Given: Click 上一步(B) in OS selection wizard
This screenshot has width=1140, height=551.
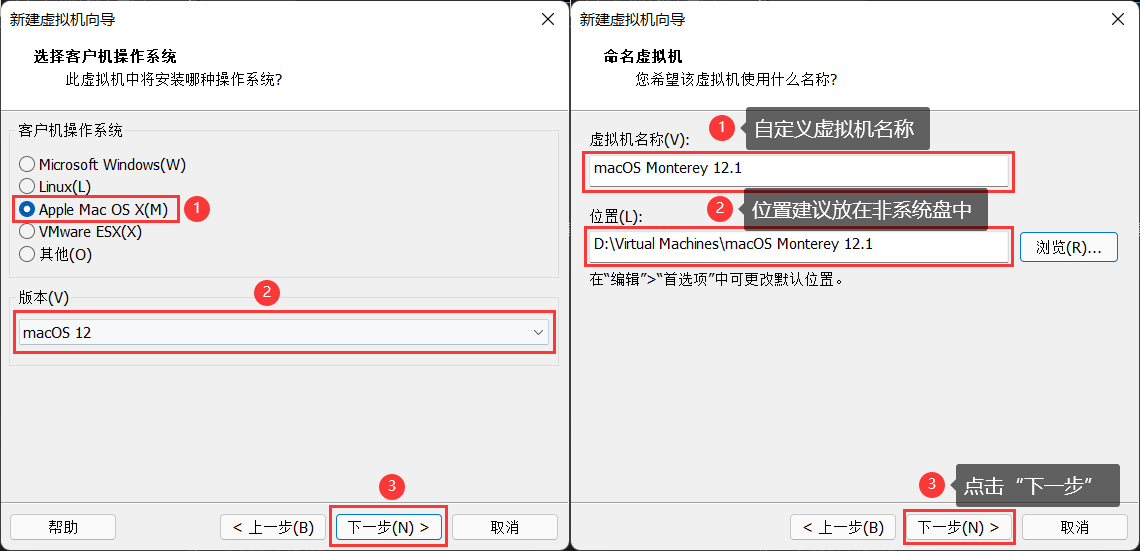Looking at the screenshot, I should coord(273,527).
